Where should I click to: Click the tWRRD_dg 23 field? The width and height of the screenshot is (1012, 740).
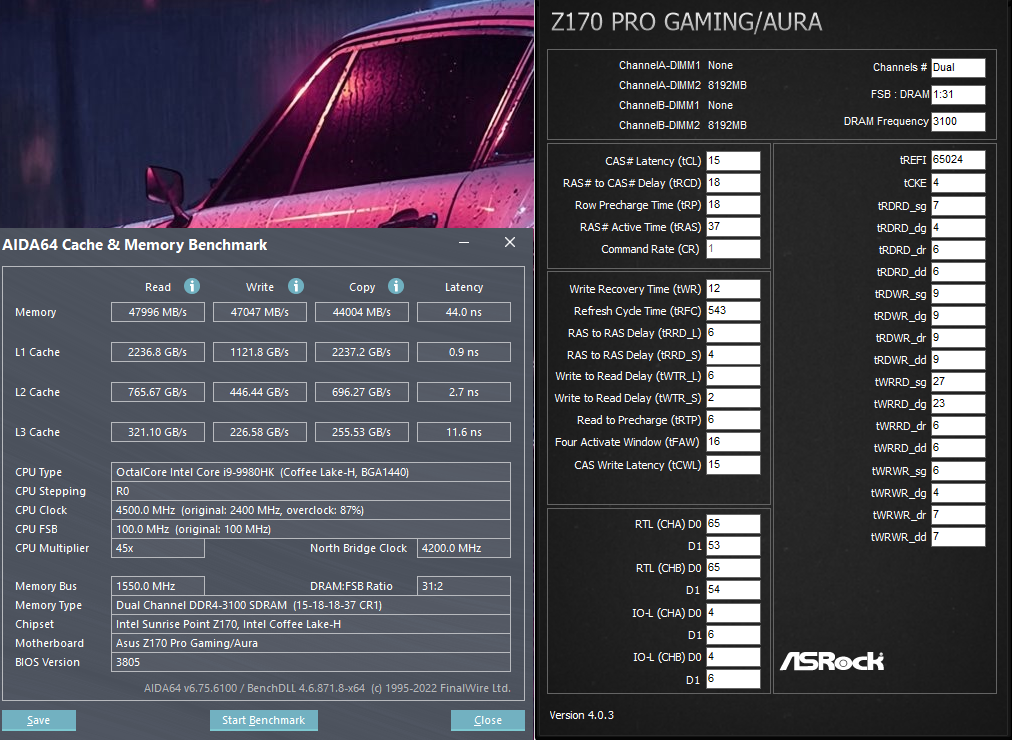tap(958, 403)
